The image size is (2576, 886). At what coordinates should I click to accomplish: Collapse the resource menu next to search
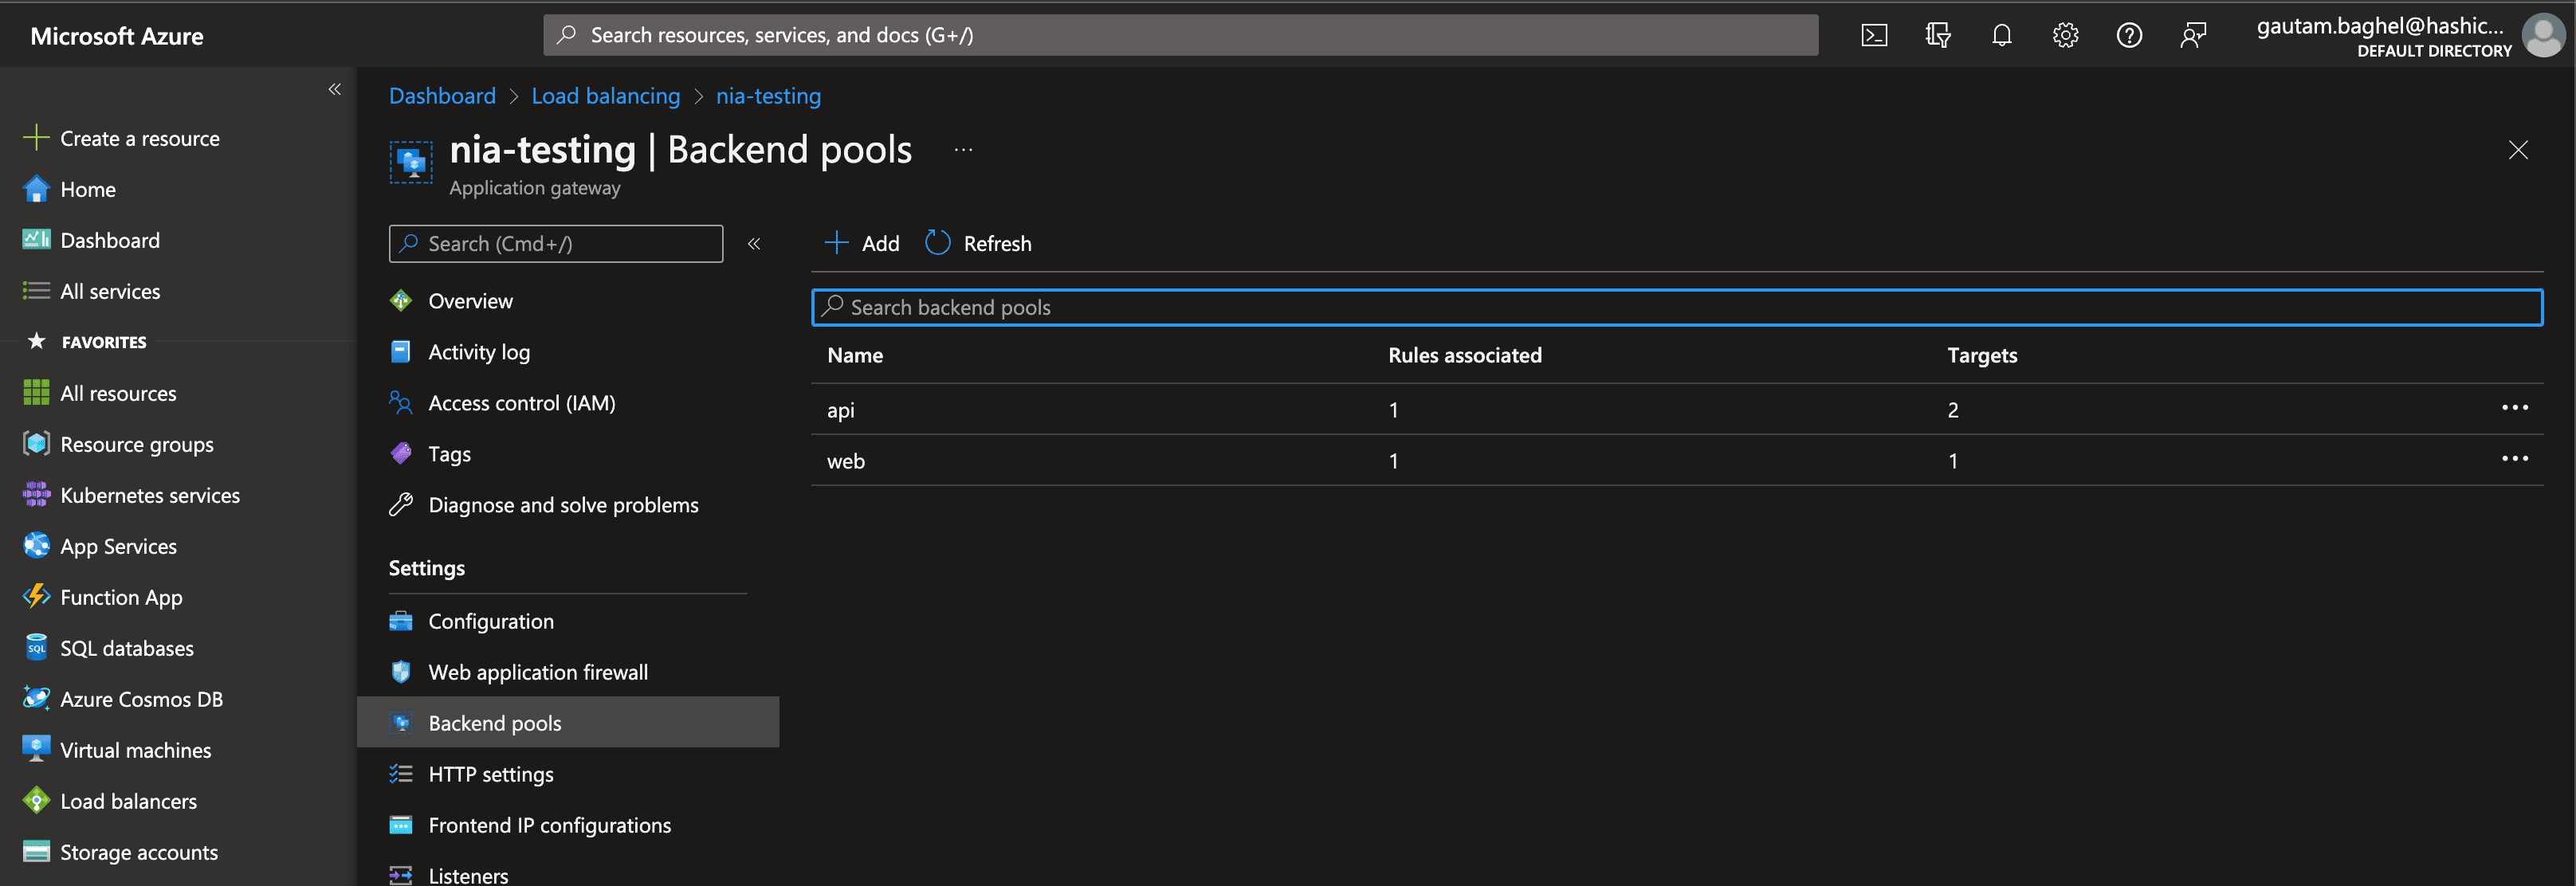(754, 243)
